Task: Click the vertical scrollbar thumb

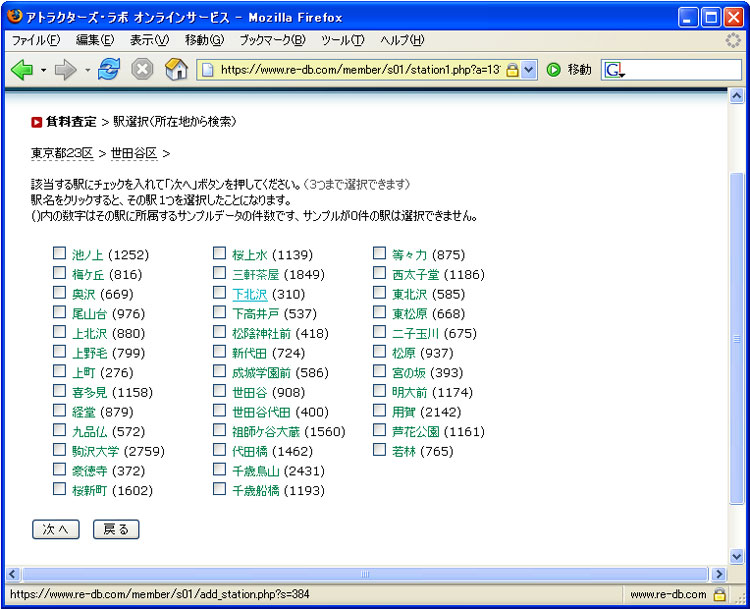Action: click(x=737, y=338)
